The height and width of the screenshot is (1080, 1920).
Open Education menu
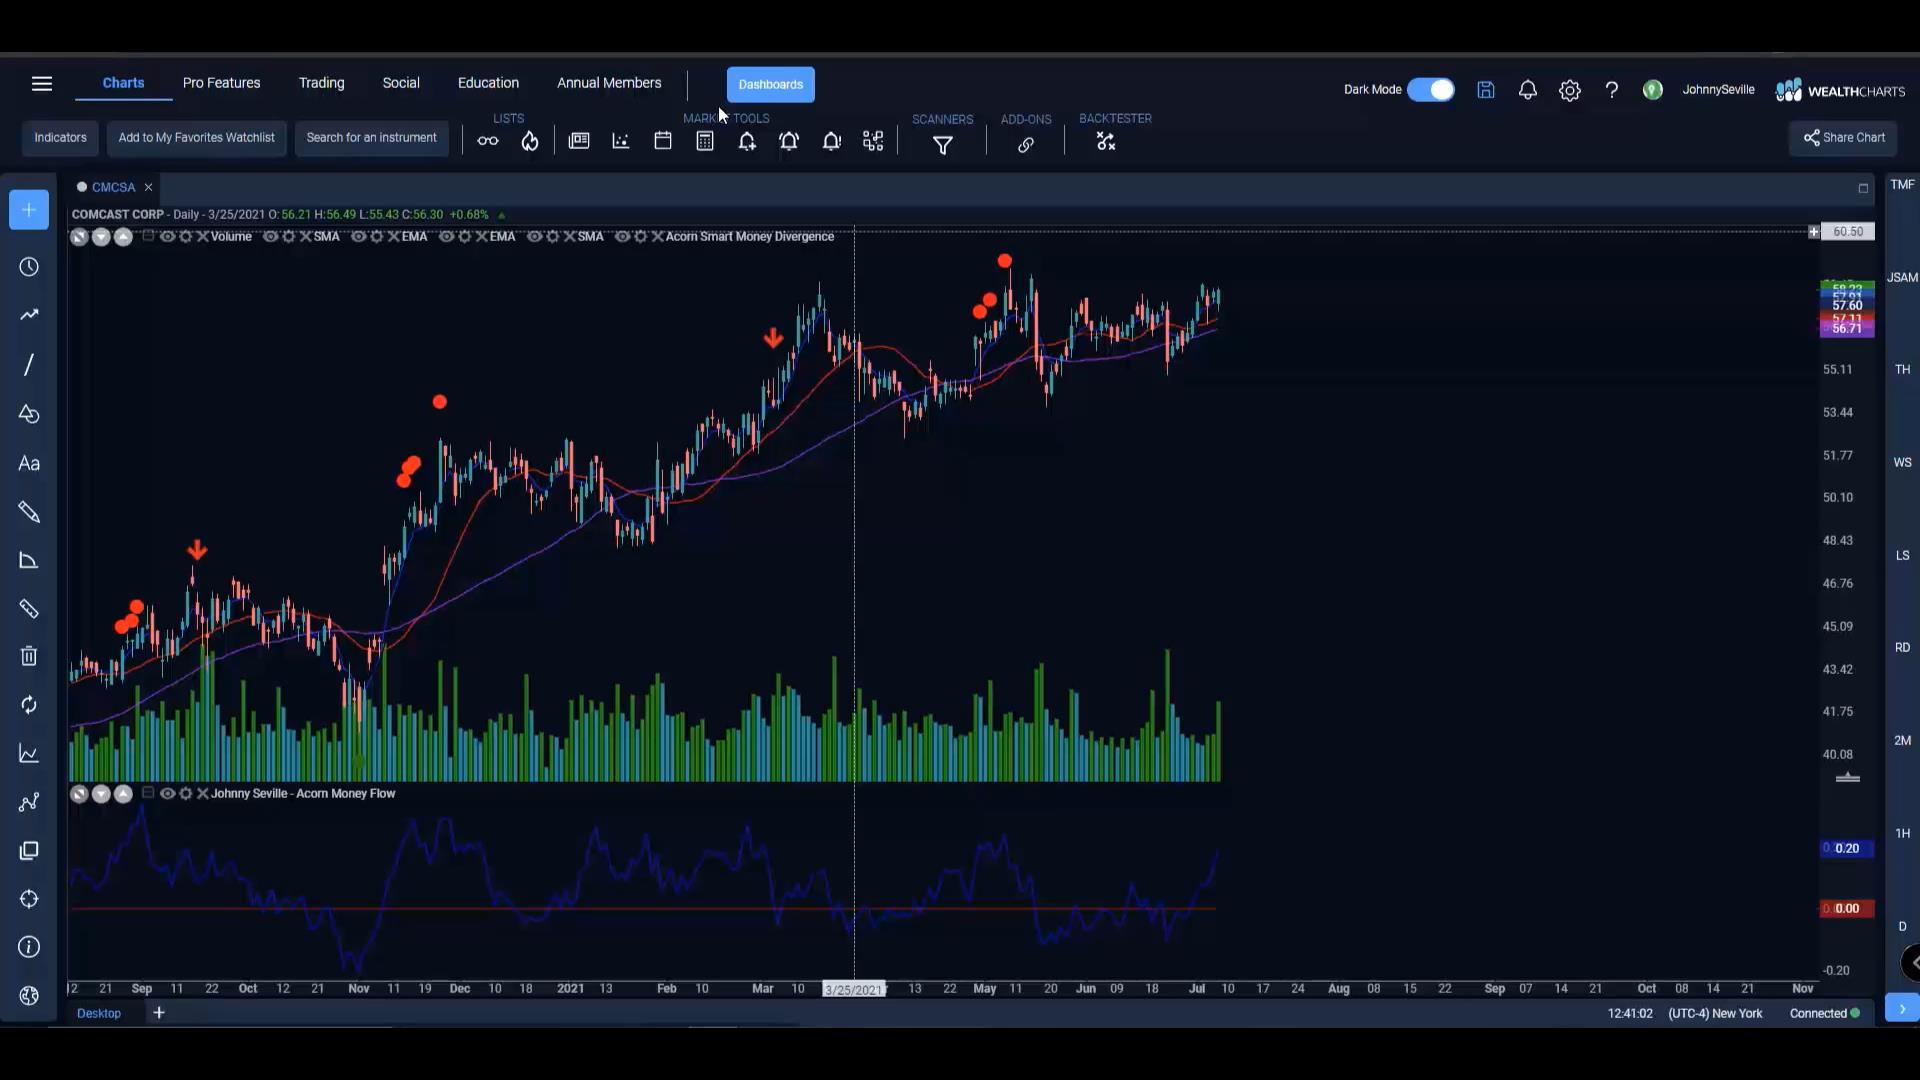(488, 83)
